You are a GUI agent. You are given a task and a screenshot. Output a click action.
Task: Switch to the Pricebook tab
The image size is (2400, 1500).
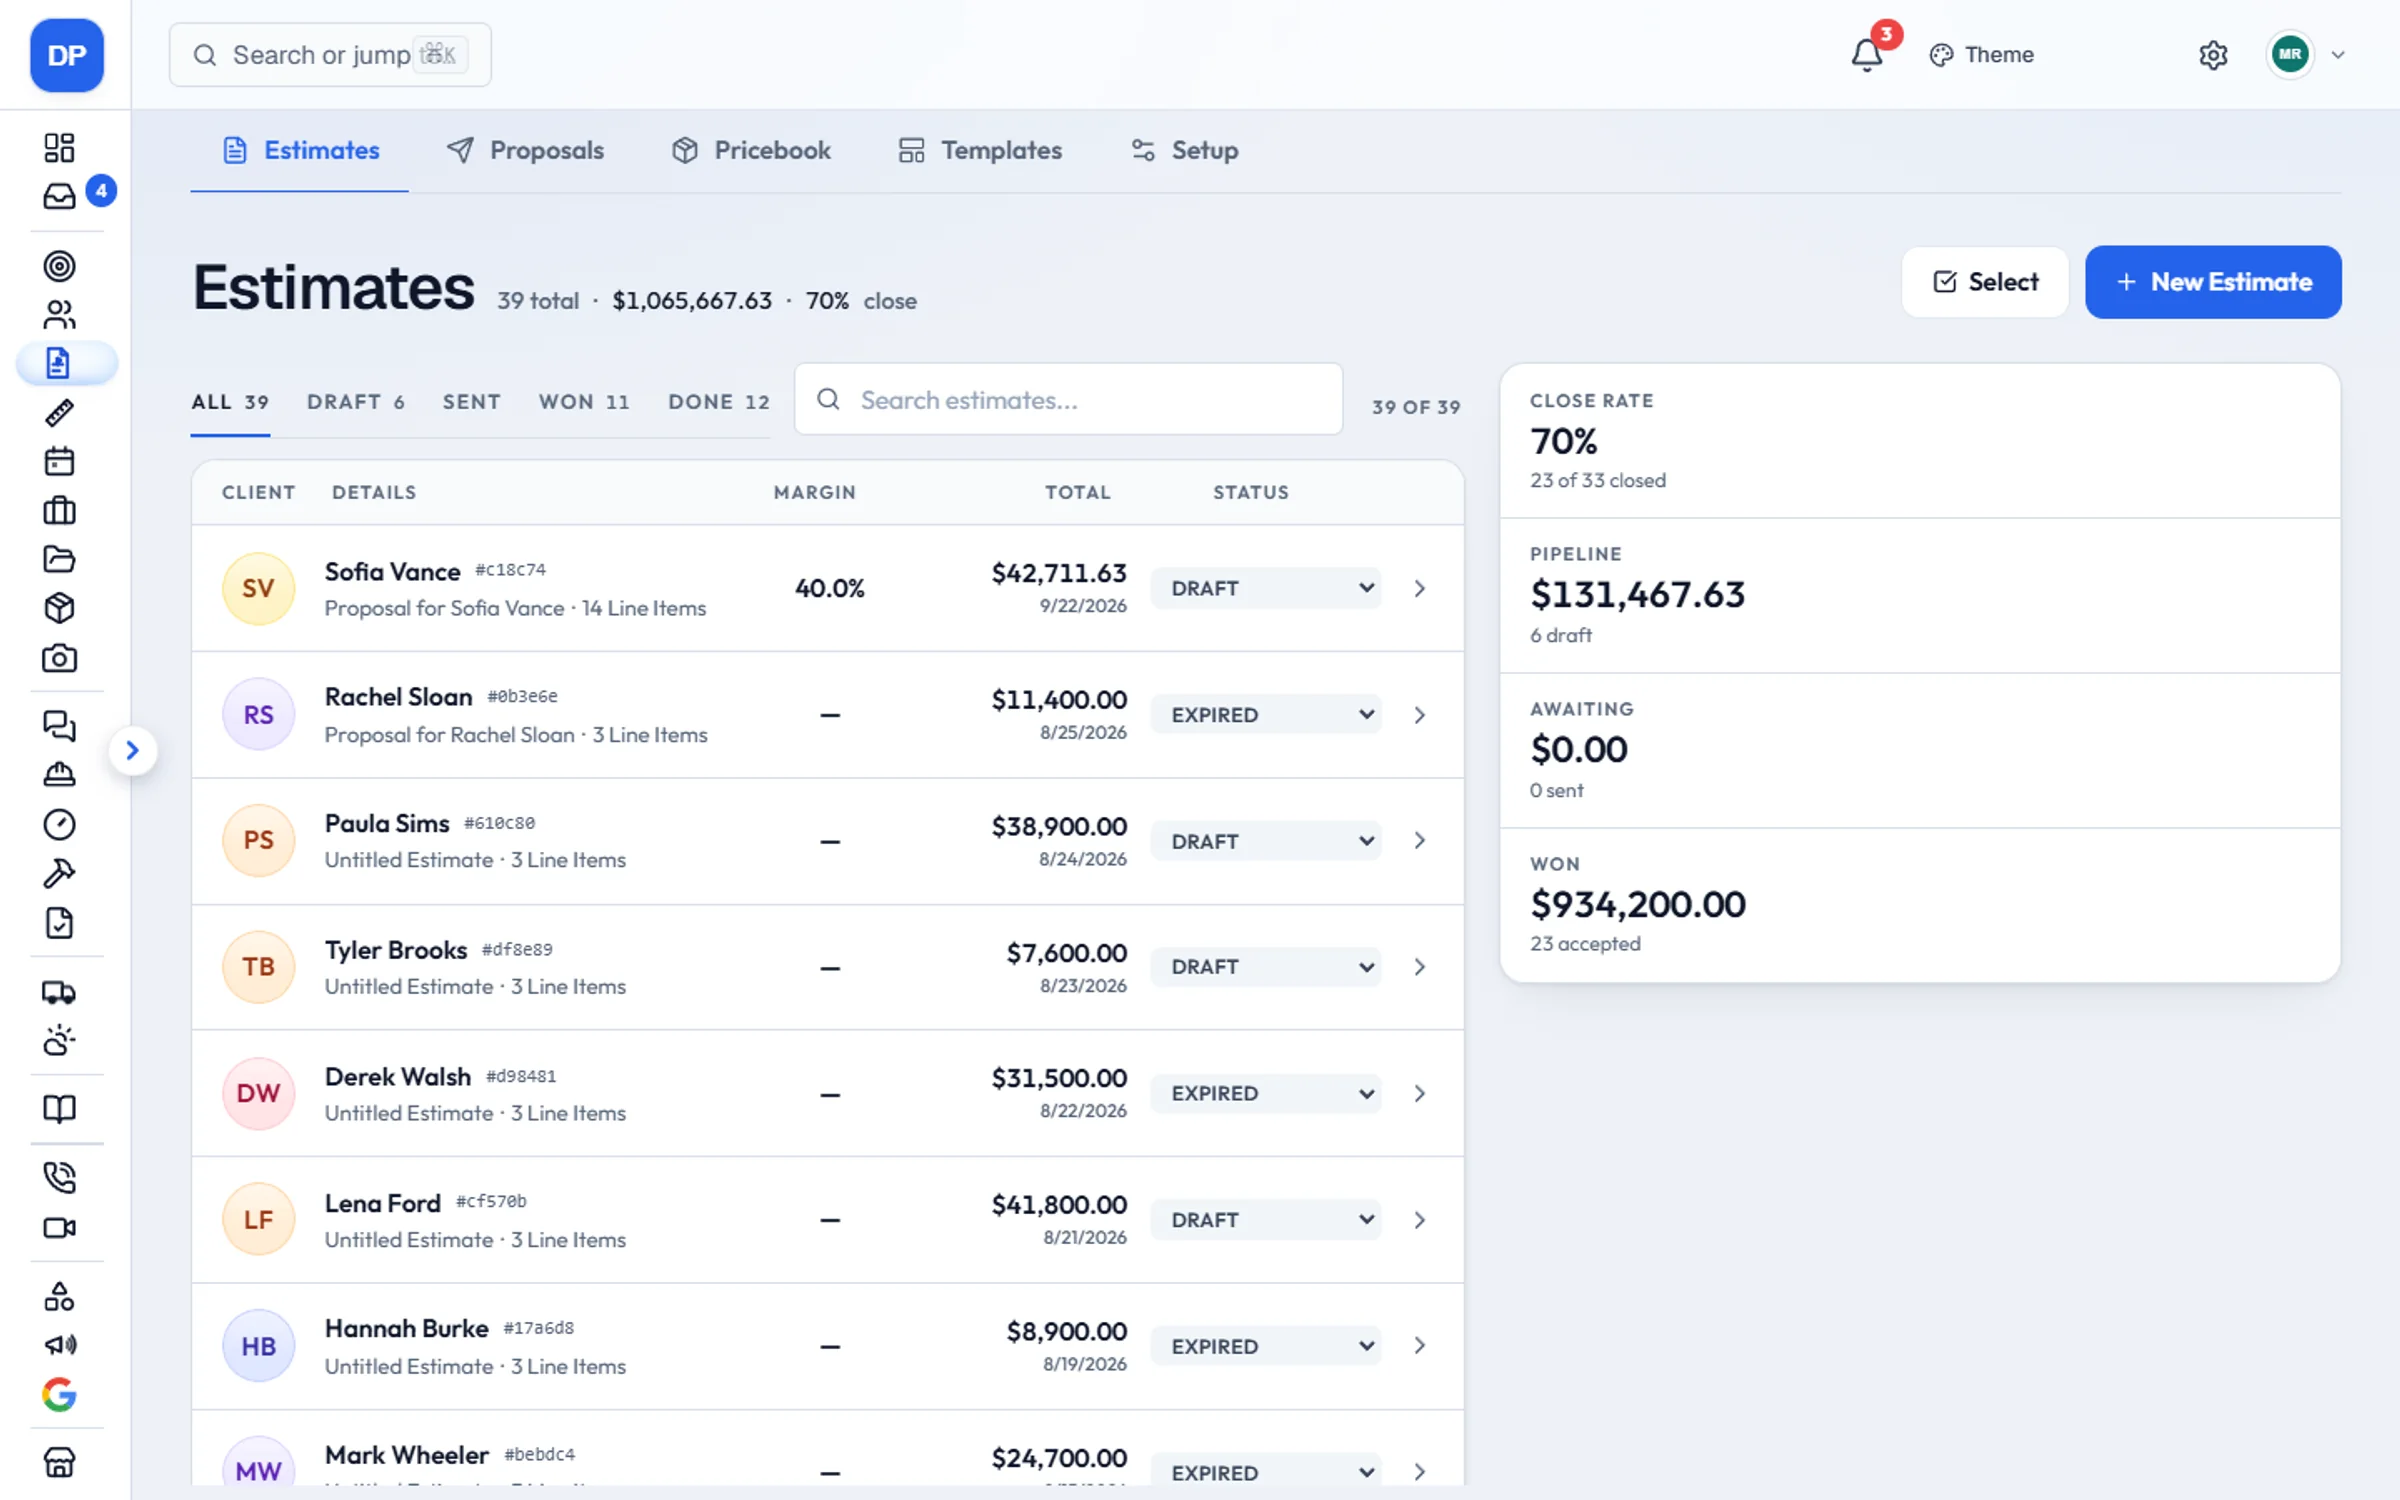pyautogui.click(x=751, y=150)
